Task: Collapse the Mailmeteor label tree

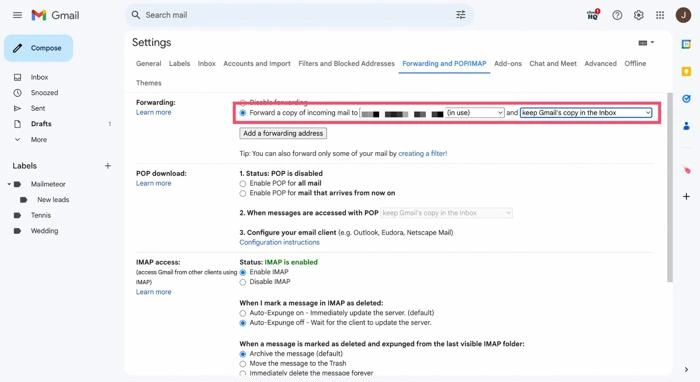Action: click(9, 184)
